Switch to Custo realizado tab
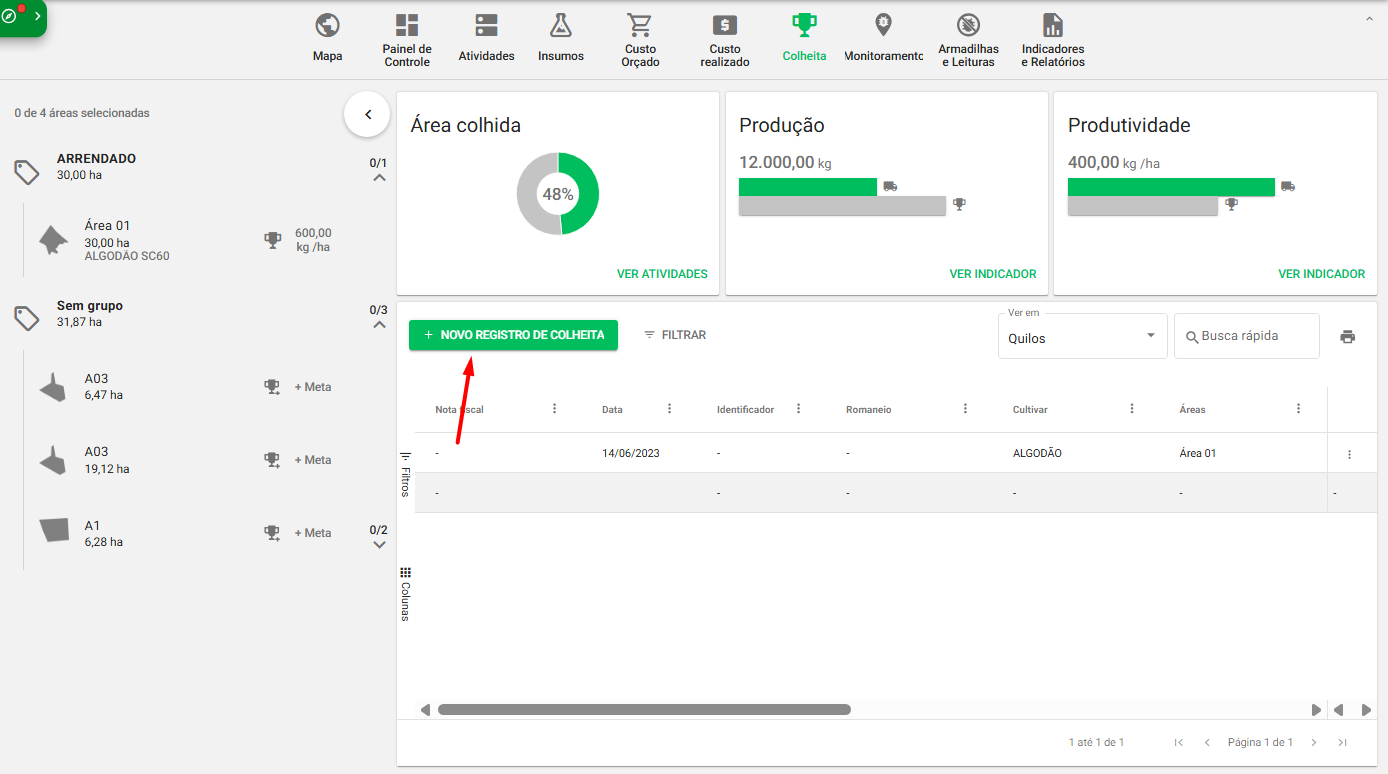1388x774 pixels. pos(725,40)
